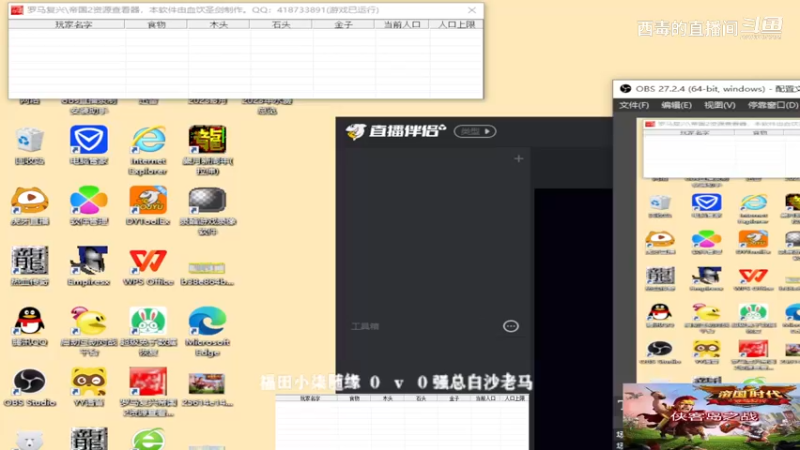Open the 工具箱 more-options ellipsis icon
800x450 pixels.
pos(511,326)
